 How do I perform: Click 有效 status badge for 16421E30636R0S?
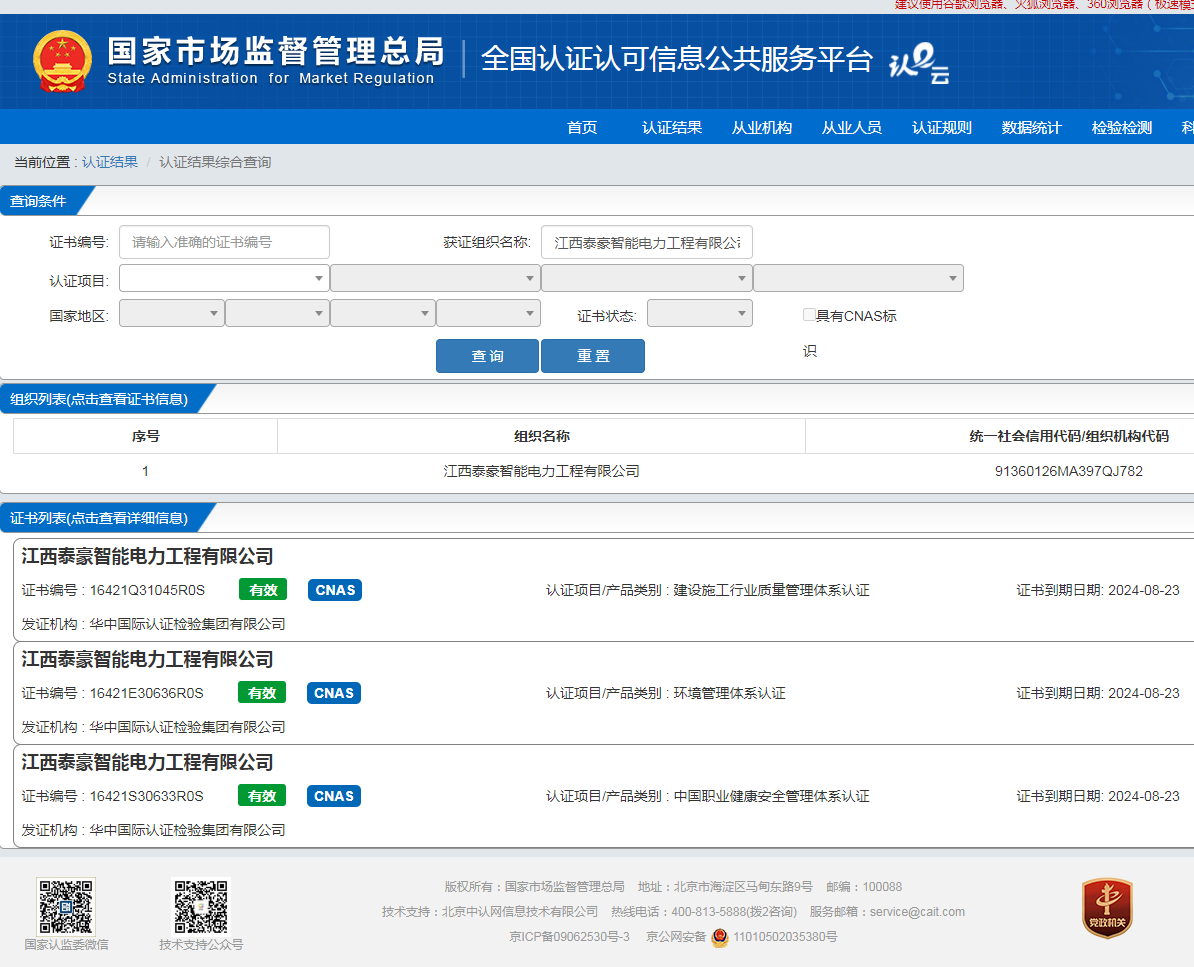tap(262, 693)
